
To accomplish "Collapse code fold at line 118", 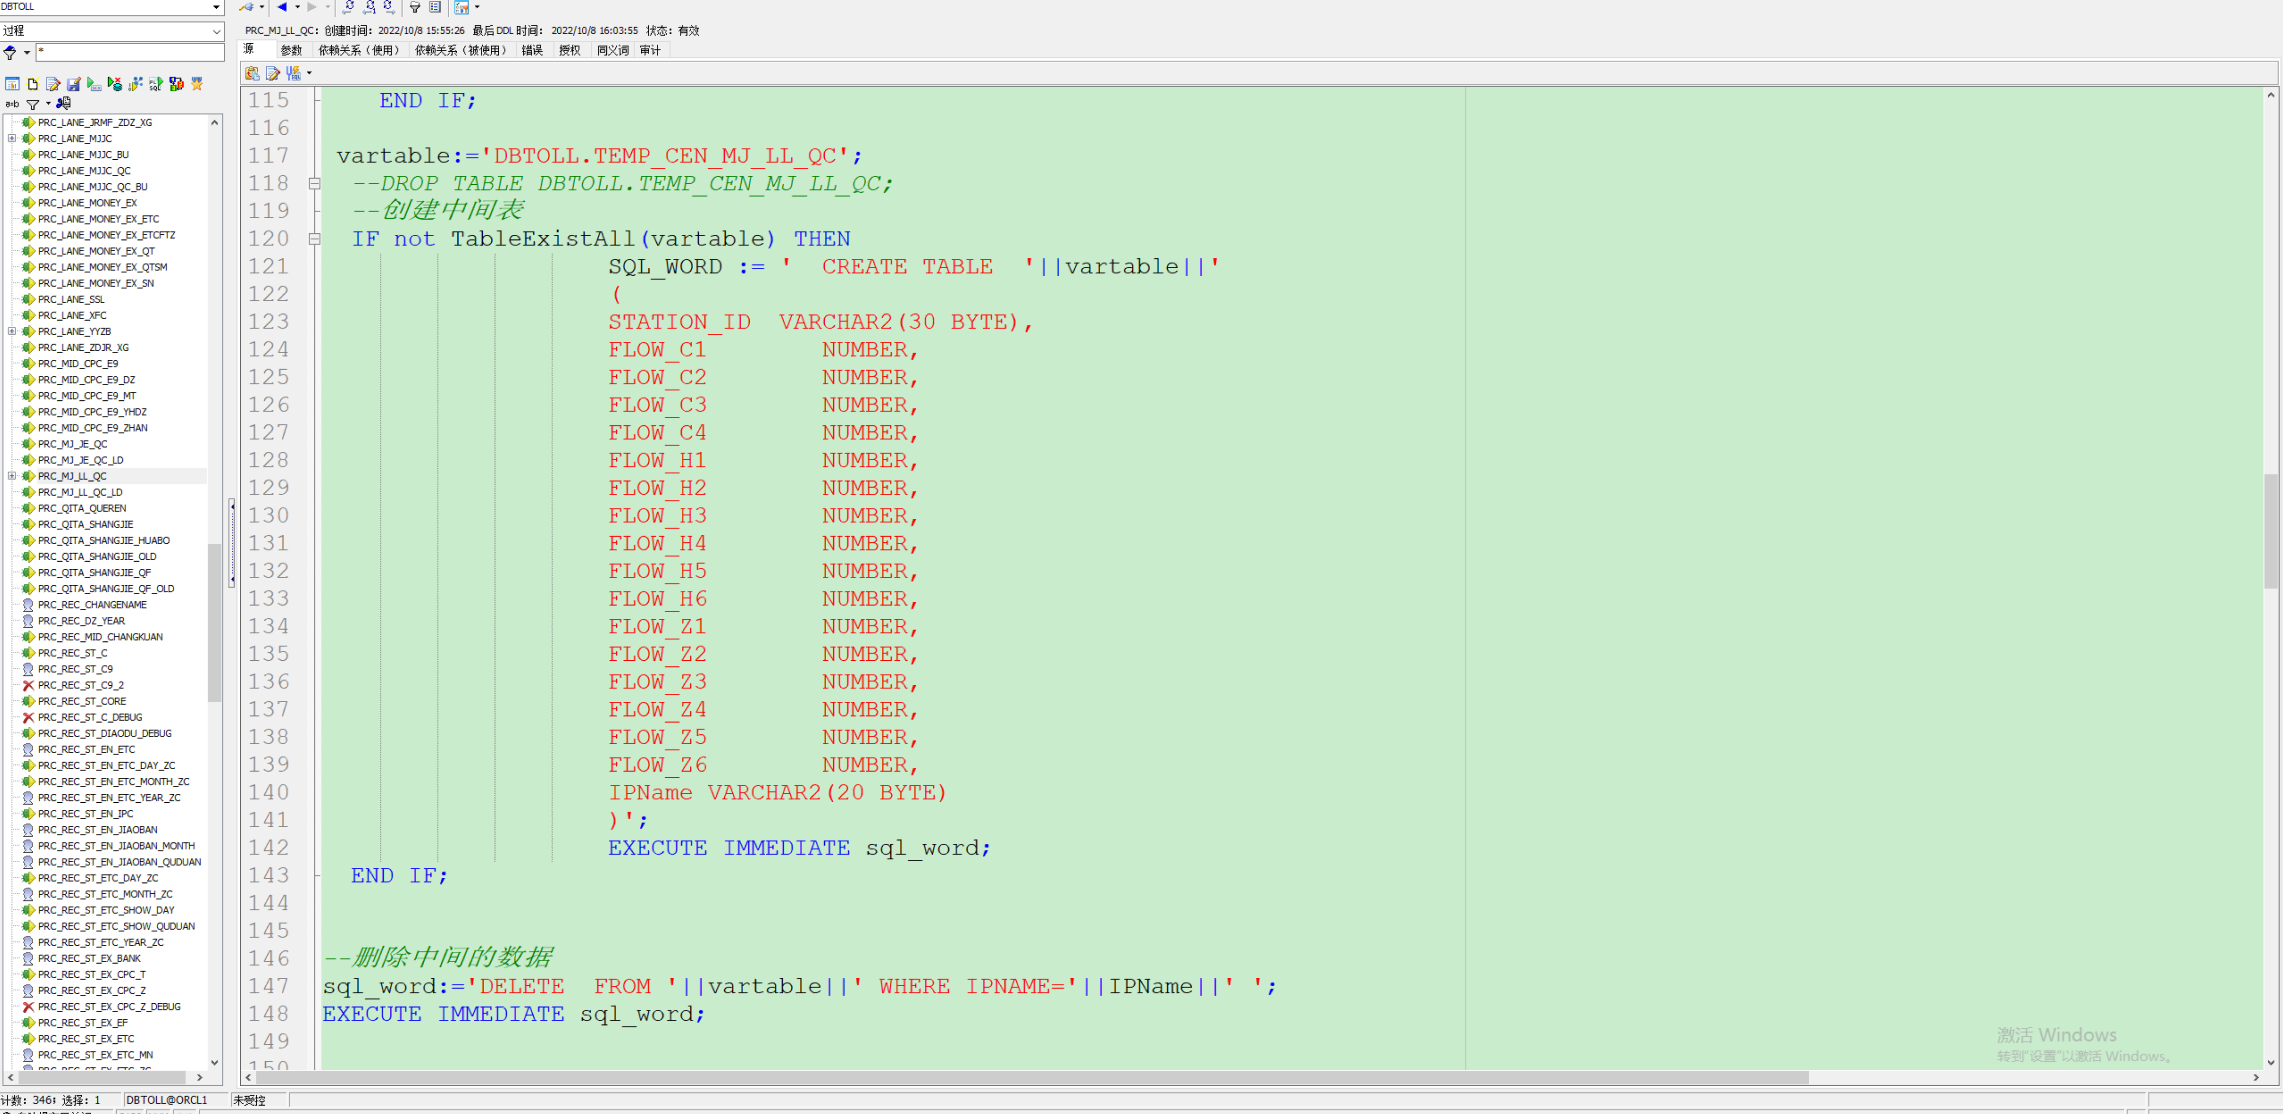I will coord(315,184).
